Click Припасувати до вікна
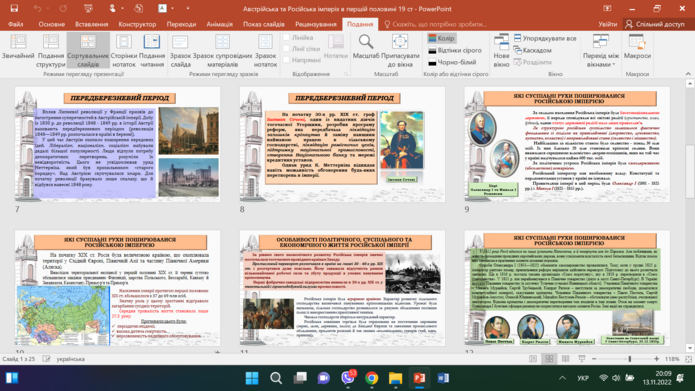 point(400,51)
